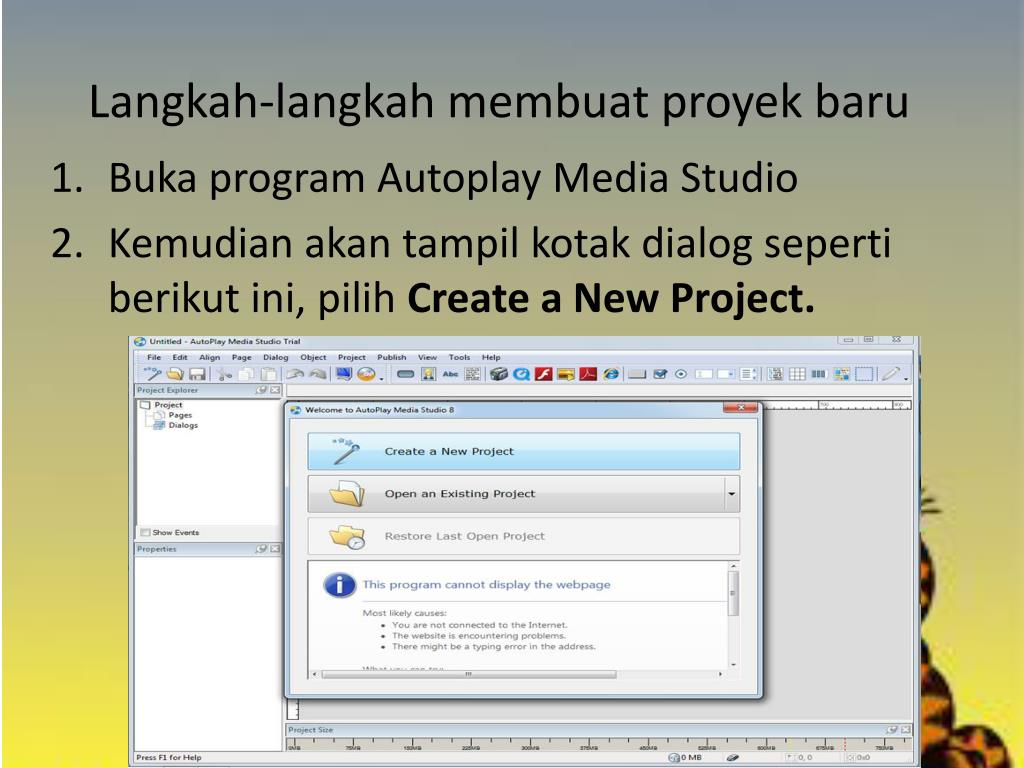Toggle the Show Events checkbox
The width and height of the screenshot is (1024, 768).
(x=146, y=532)
